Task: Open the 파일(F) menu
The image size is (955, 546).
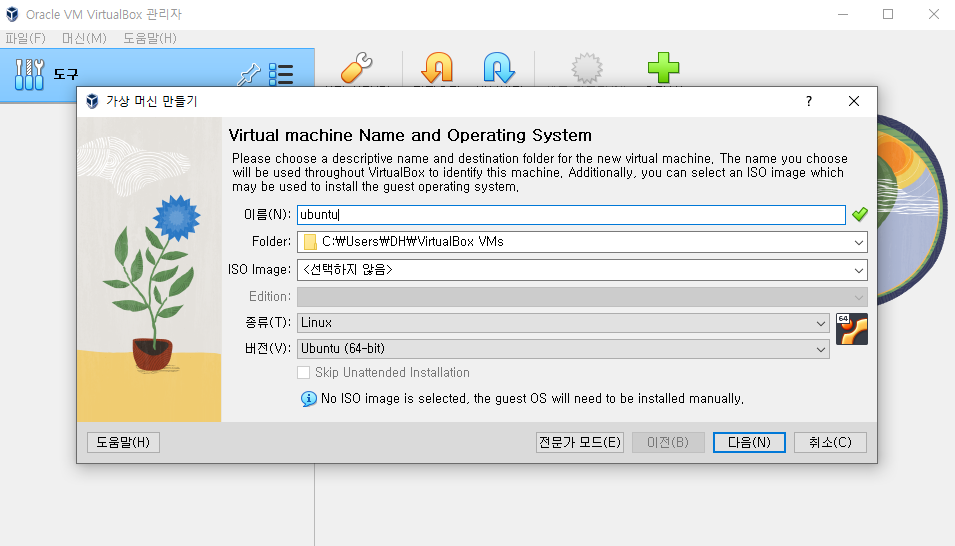Action: (26, 38)
